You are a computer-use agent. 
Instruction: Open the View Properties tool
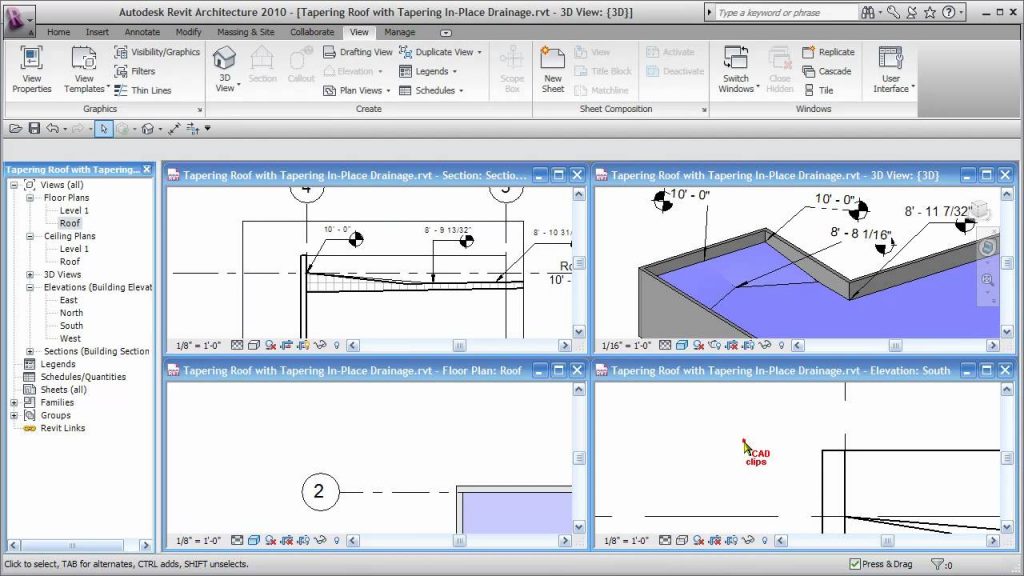point(30,69)
